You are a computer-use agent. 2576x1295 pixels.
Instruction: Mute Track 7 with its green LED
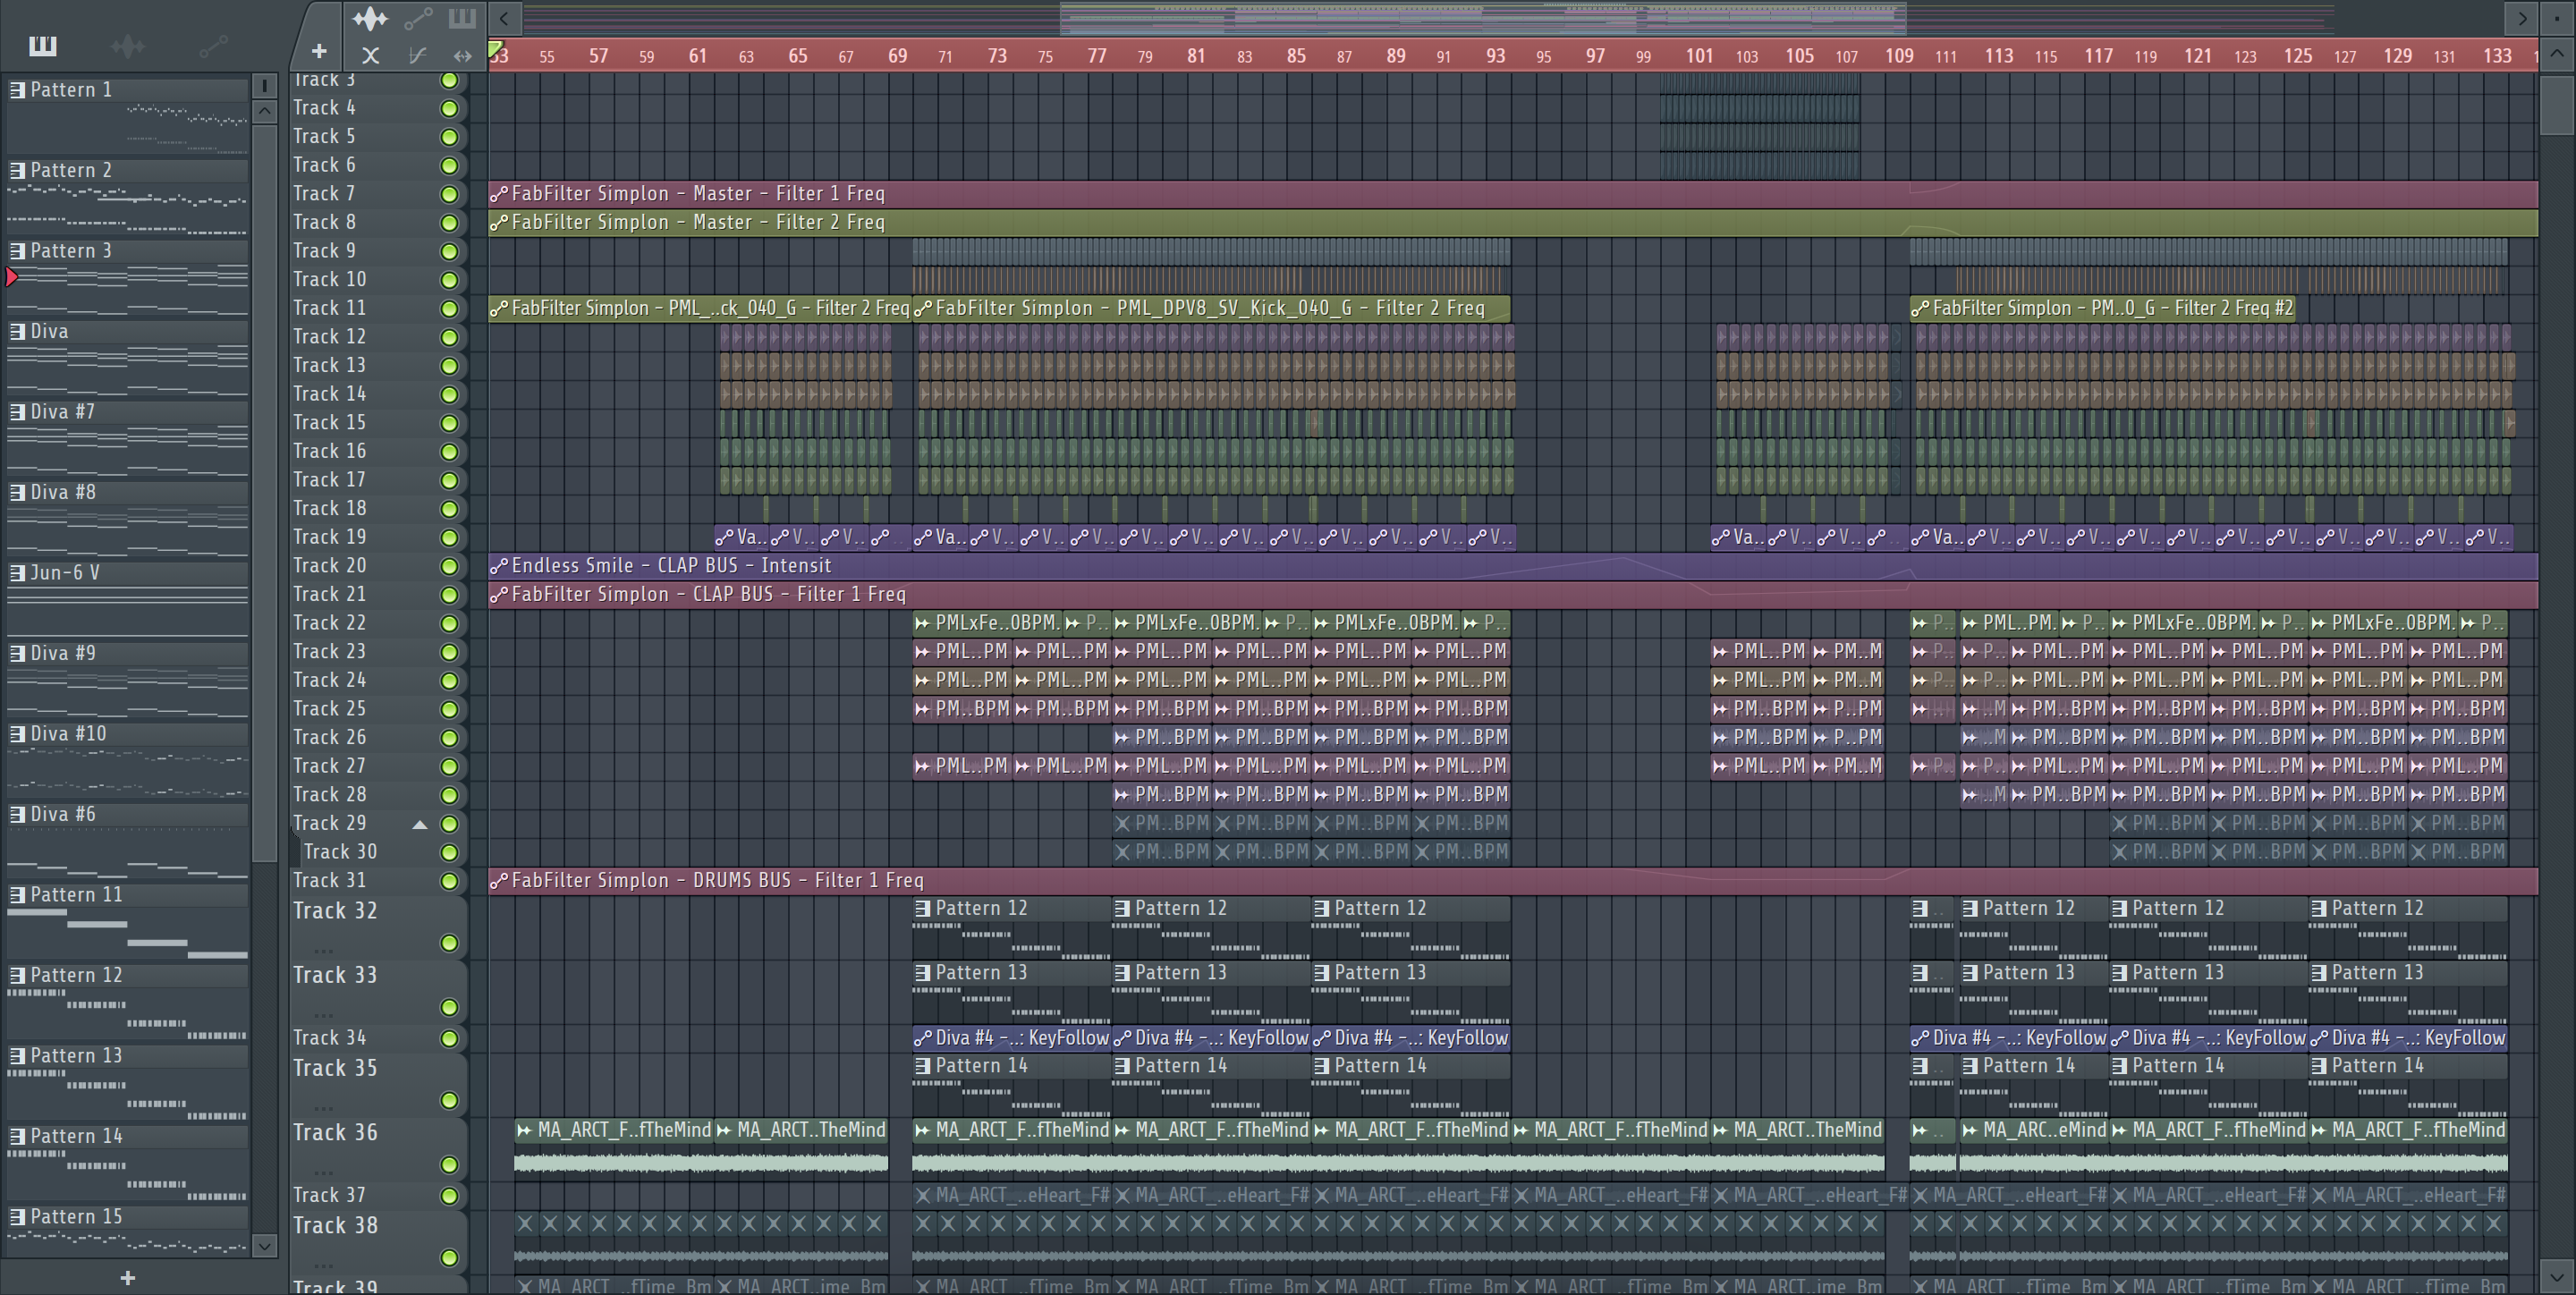pyautogui.click(x=450, y=194)
